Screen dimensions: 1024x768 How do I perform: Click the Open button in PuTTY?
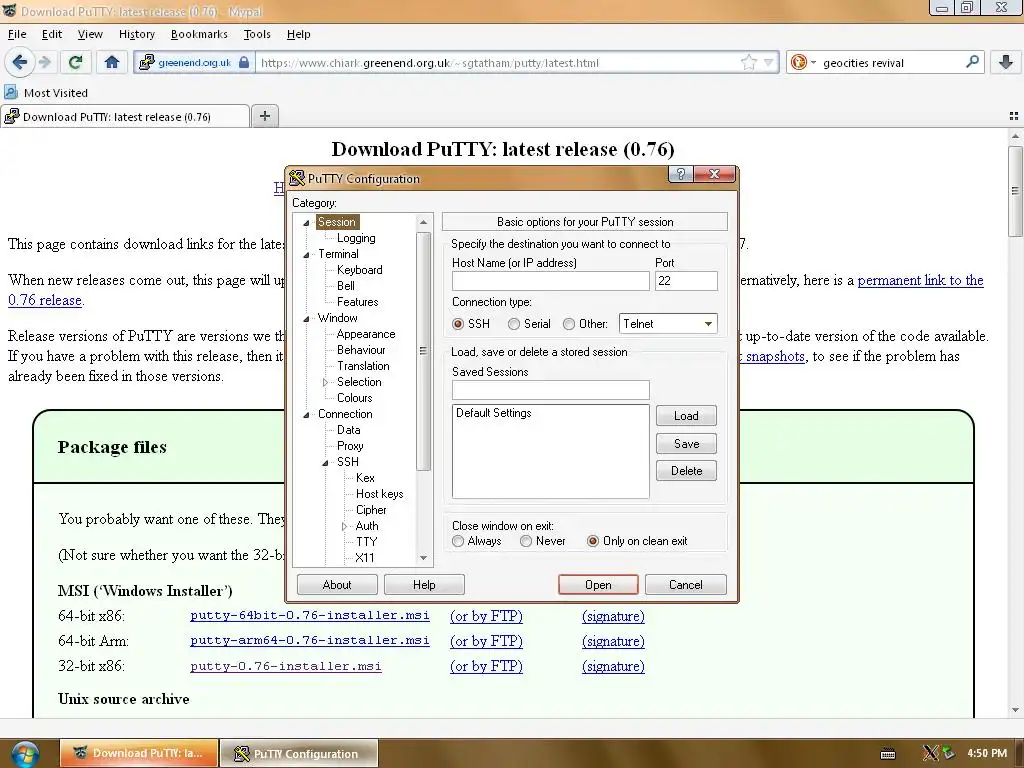598,584
